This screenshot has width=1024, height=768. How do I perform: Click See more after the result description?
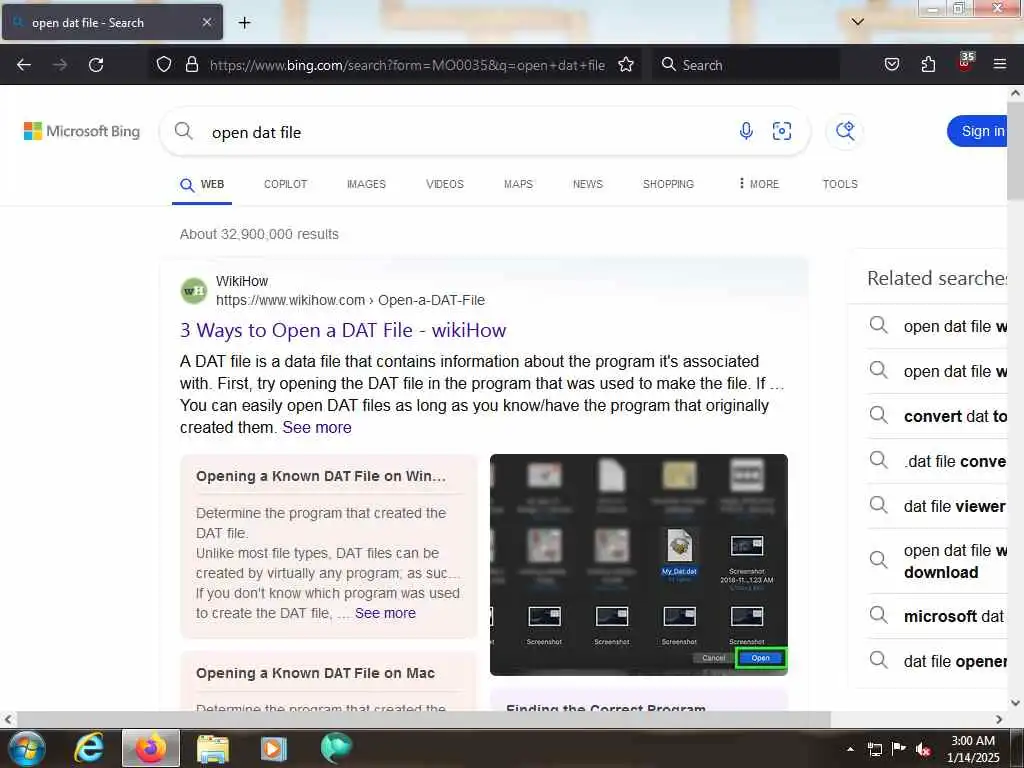pyautogui.click(x=317, y=428)
